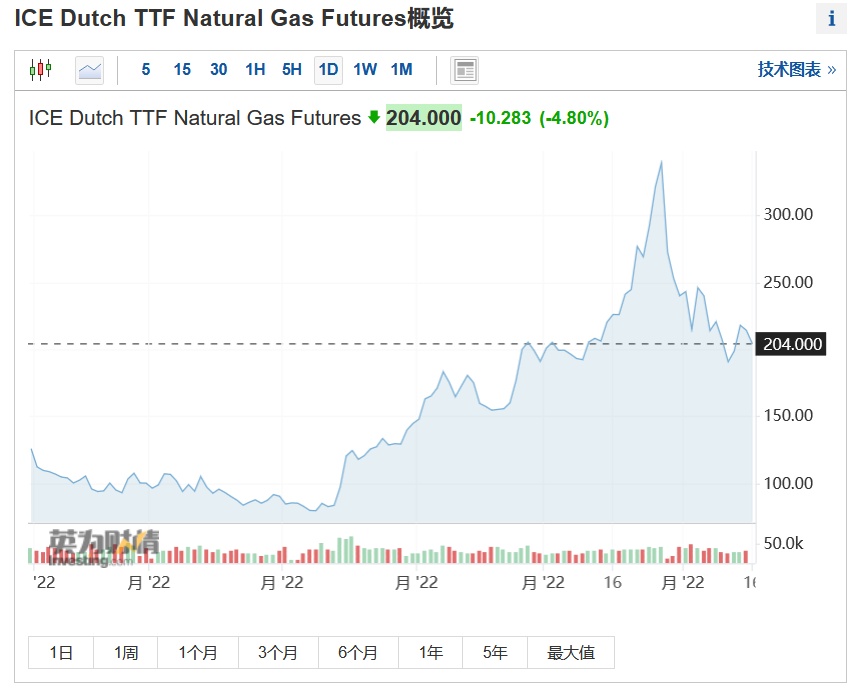Show the 1个月 time range
Viewport: 859px width, 692px height.
[198, 653]
